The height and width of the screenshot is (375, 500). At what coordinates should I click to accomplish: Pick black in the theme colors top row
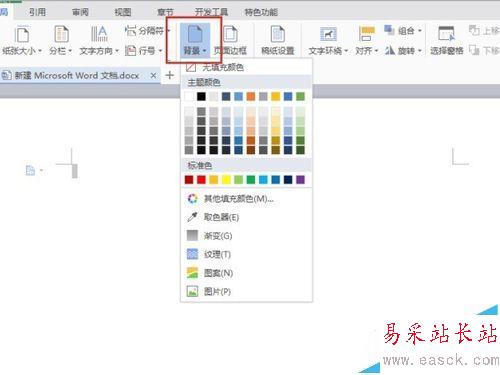tap(201, 97)
